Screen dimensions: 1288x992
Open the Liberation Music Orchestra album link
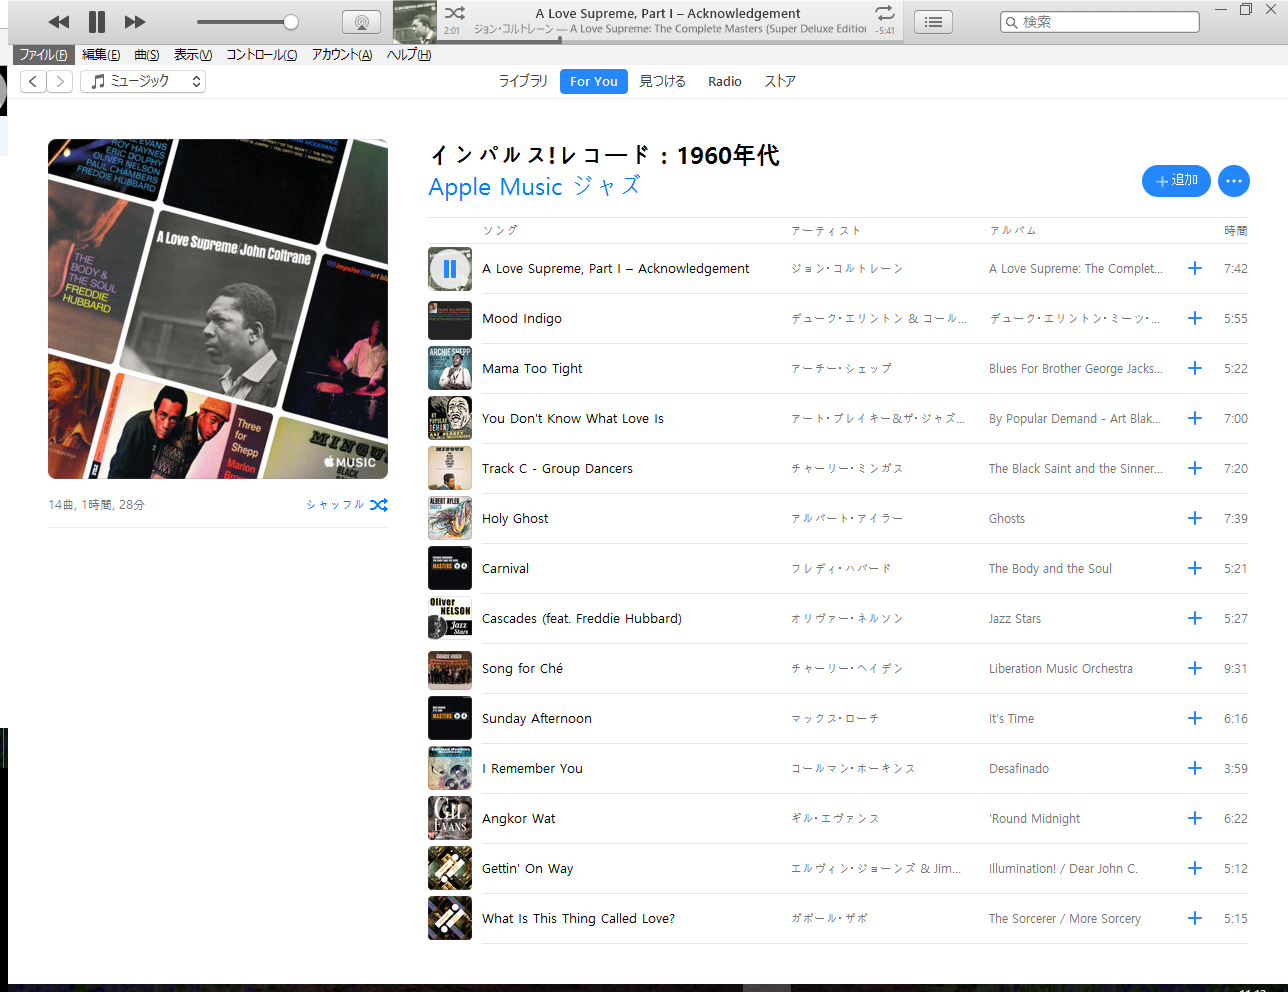tap(1061, 668)
